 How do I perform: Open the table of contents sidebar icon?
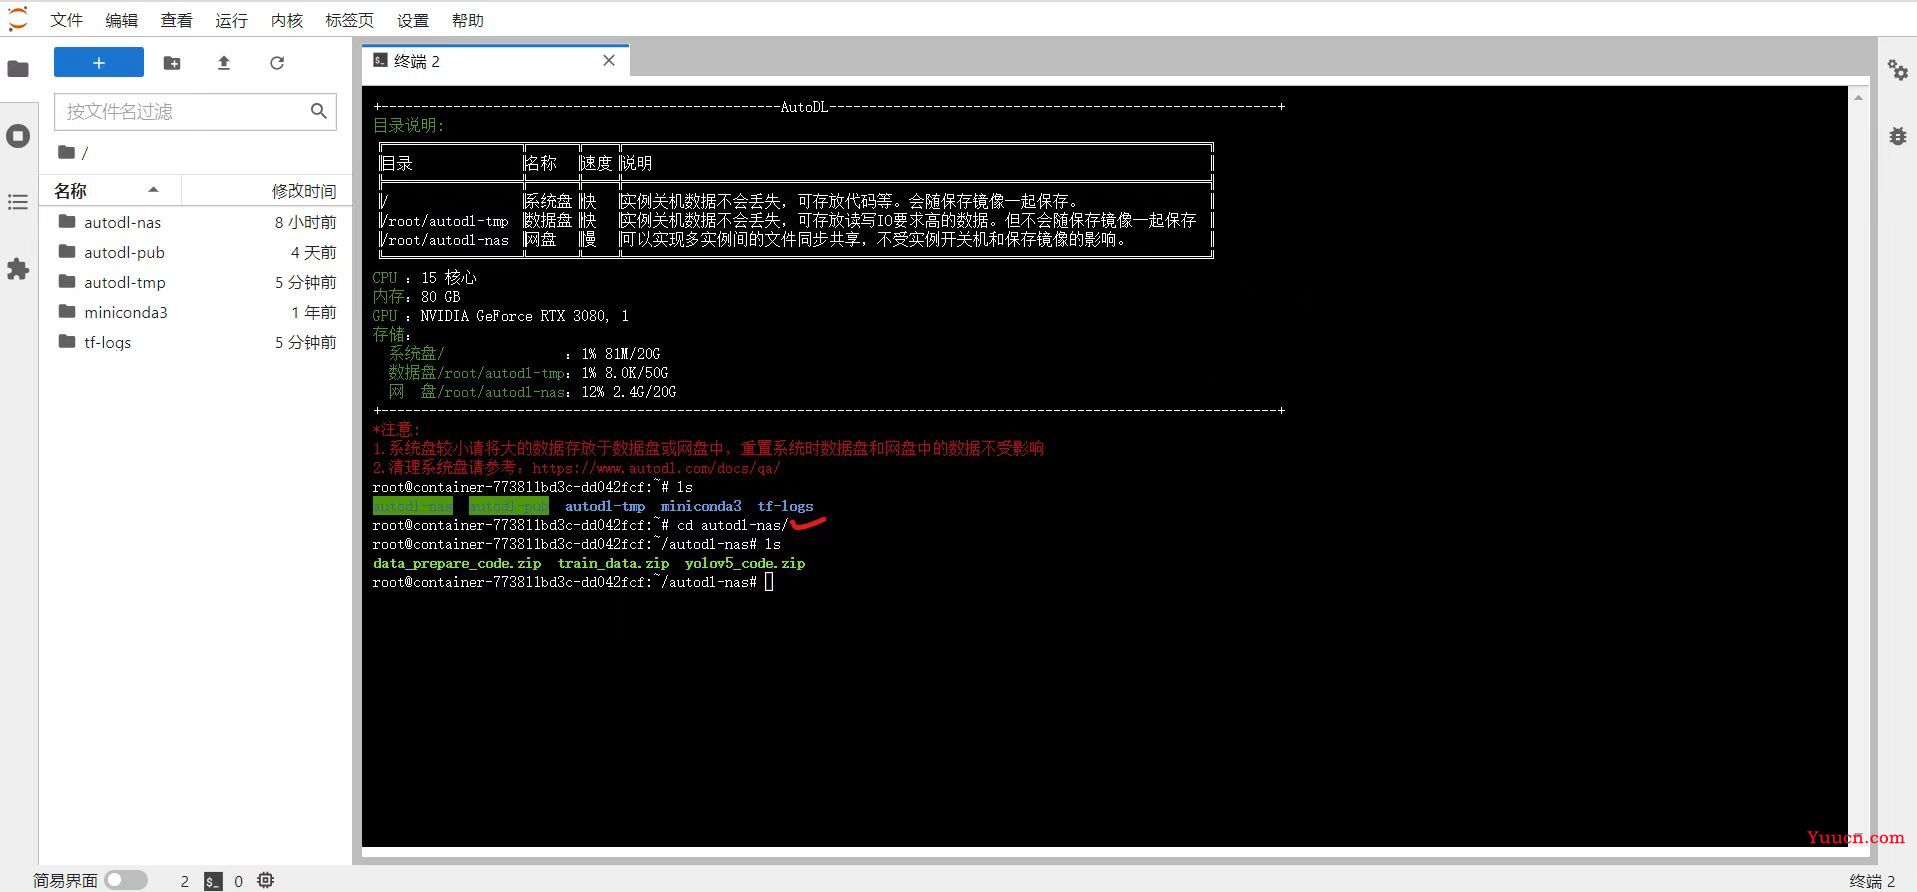tap(18, 203)
